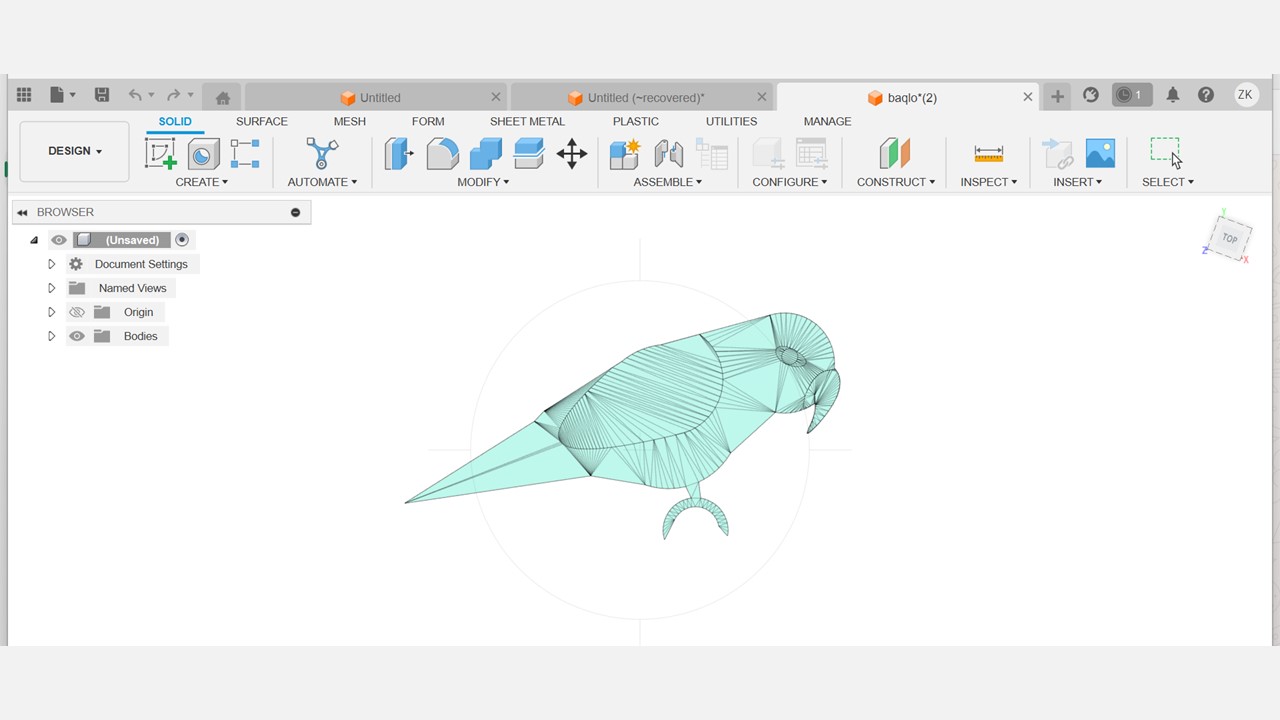This screenshot has height=720, width=1280.
Task: Open the Data Panel grid icon
Action: point(24,95)
